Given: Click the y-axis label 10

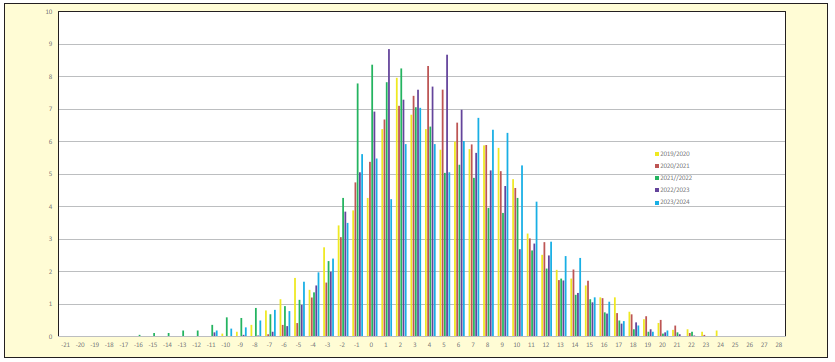Looking at the screenshot, I should pyautogui.click(x=50, y=12).
